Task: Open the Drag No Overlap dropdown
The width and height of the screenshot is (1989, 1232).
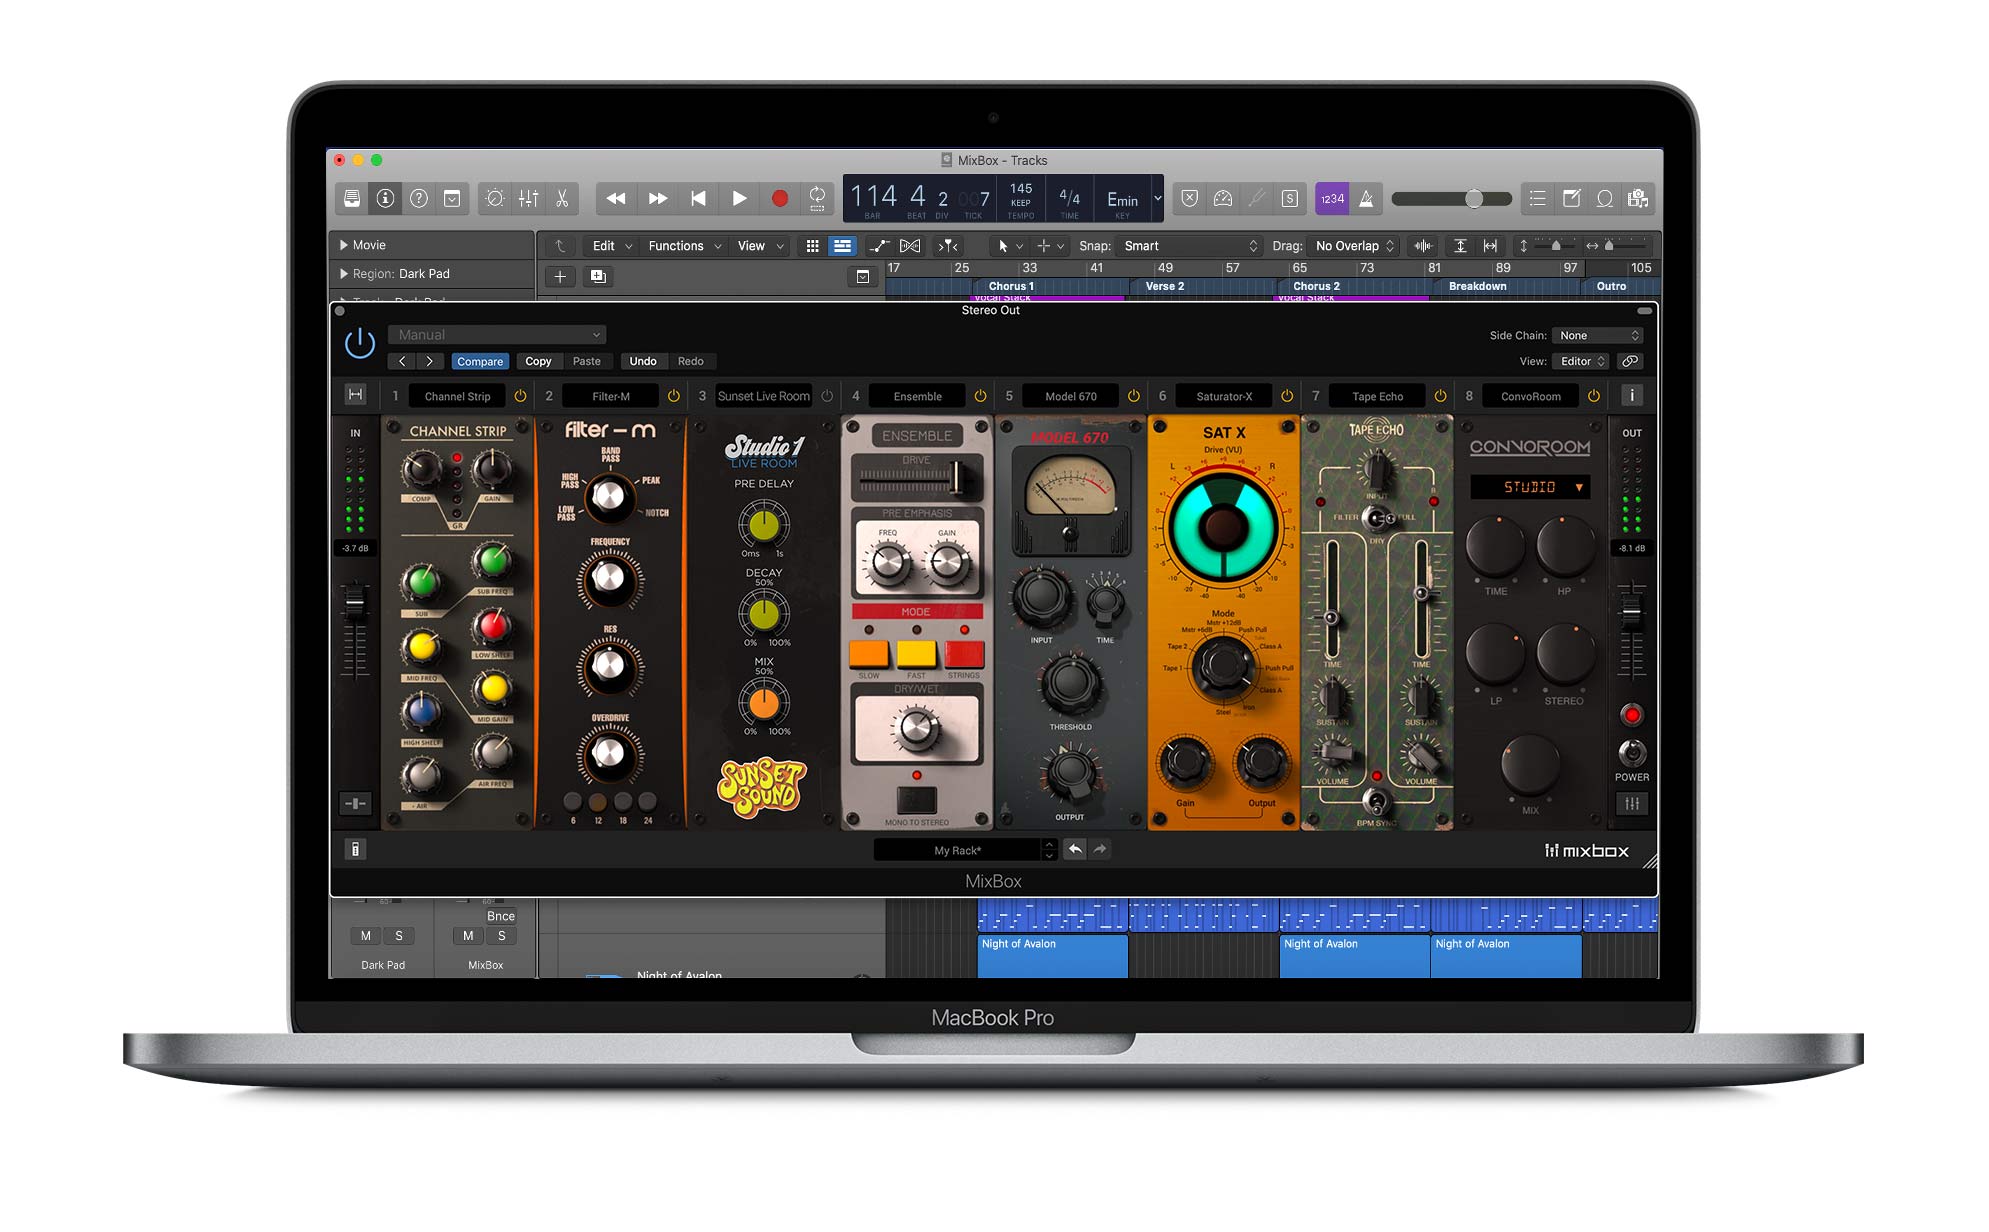Action: pyautogui.click(x=1352, y=246)
